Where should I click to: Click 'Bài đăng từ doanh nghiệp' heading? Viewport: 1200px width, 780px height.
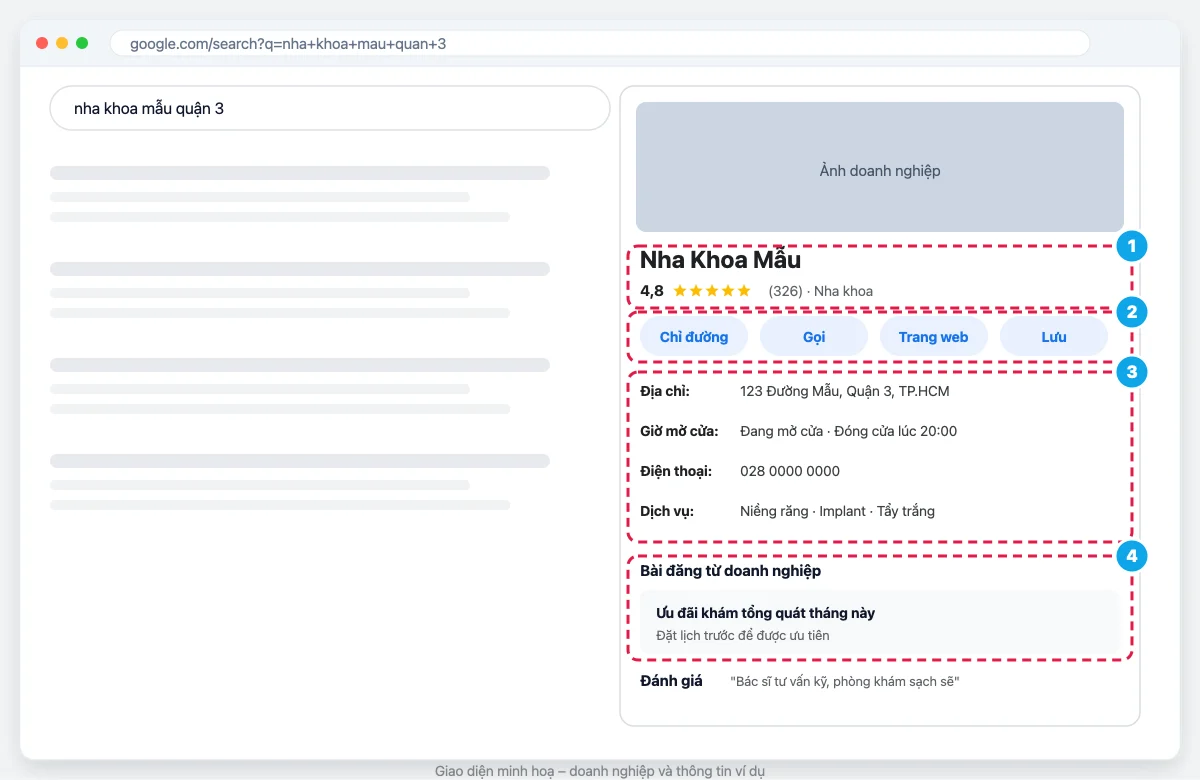(x=730, y=571)
